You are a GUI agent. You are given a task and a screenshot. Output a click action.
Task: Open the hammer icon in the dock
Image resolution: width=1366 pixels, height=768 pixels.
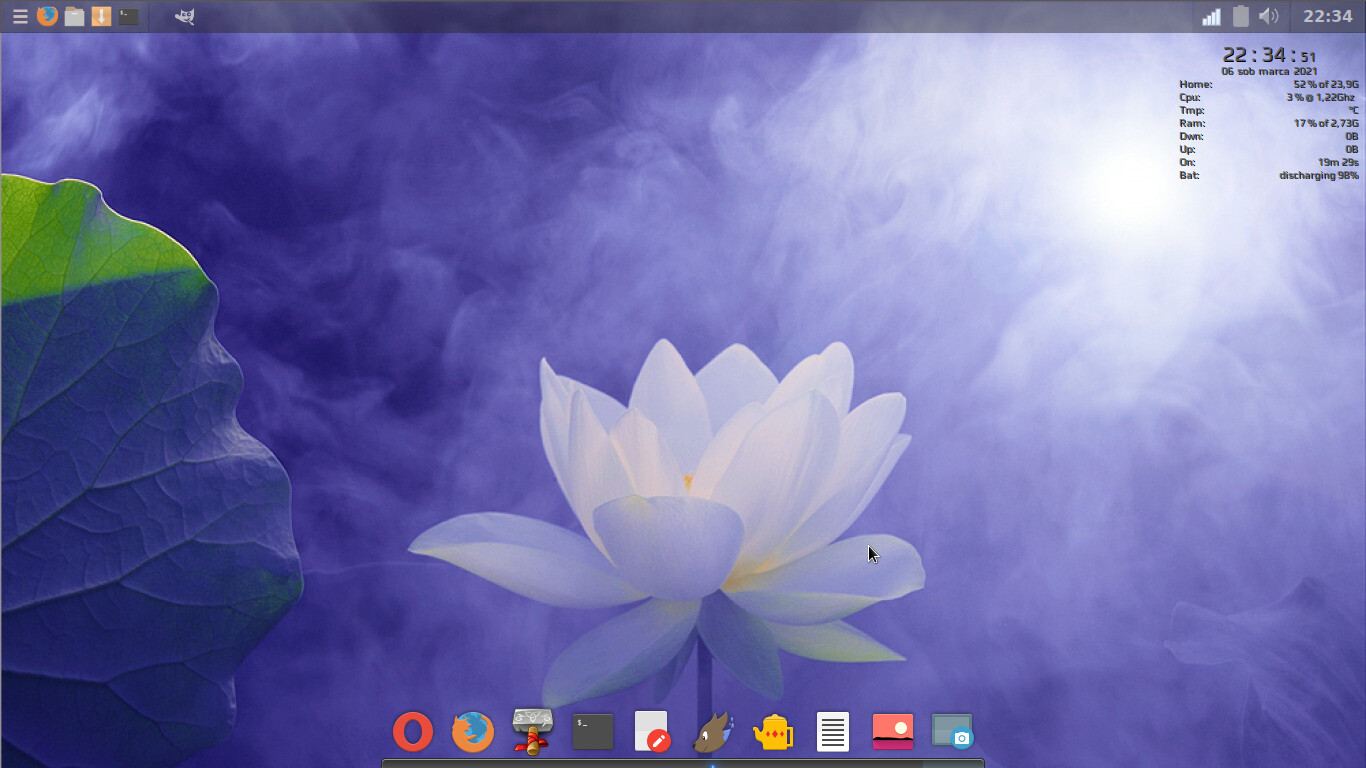[x=532, y=731]
